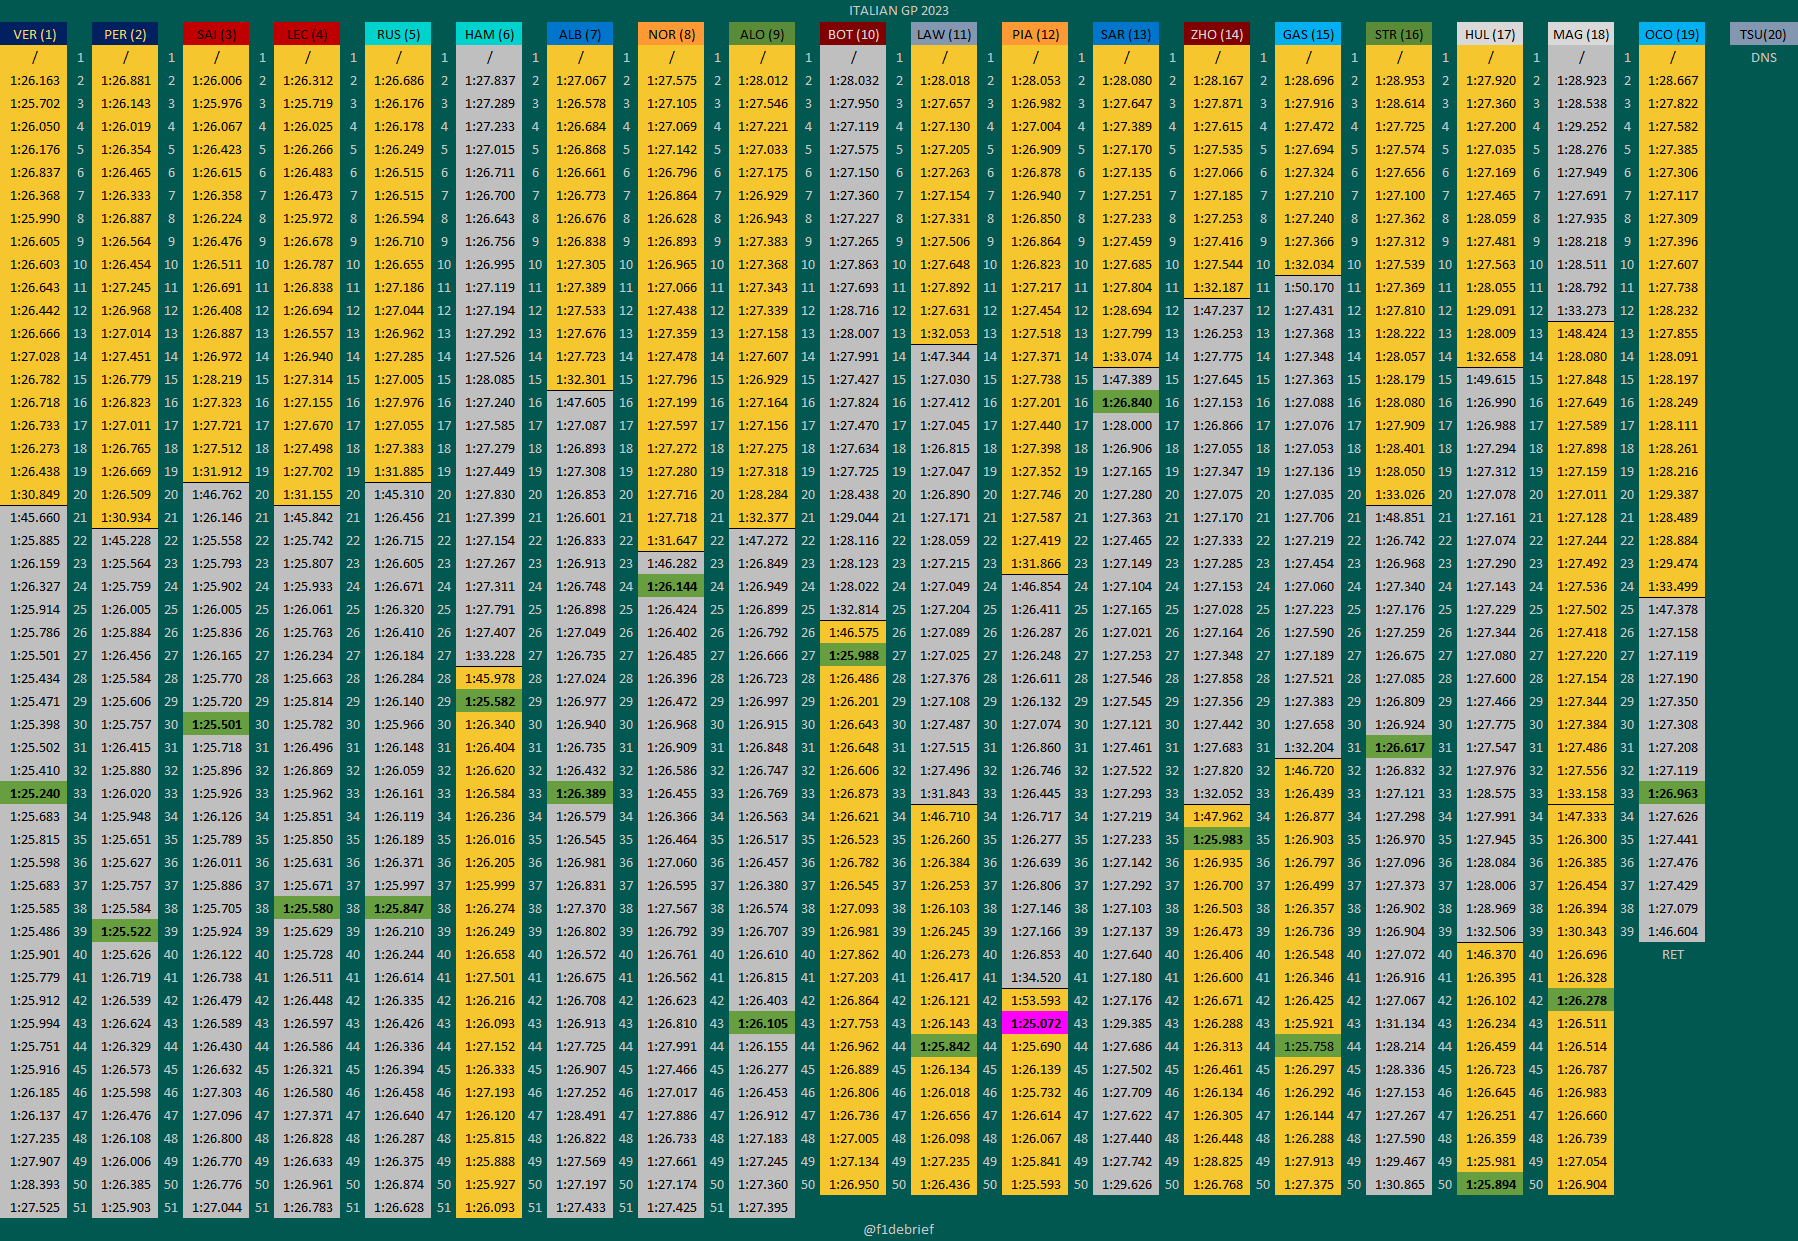Click Sainz's lap 20 time 1:46.762

pos(217,494)
